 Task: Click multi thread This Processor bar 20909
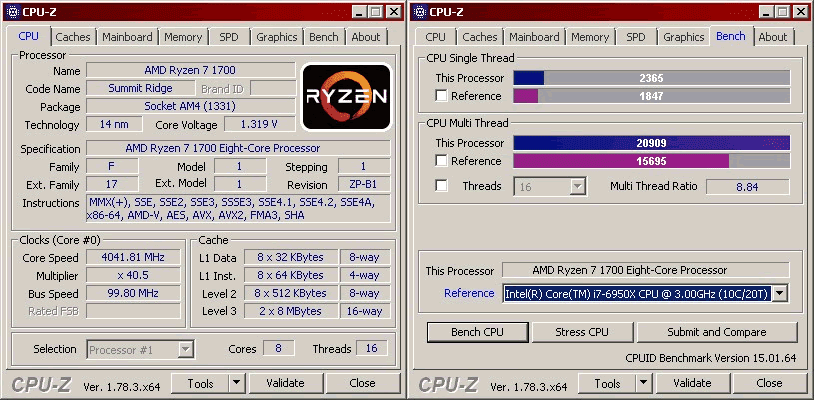(652, 143)
